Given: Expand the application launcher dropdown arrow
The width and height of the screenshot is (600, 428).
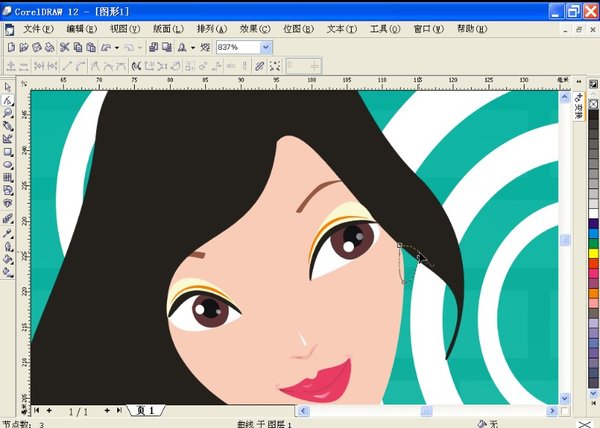Looking at the screenshot, I should [193, 47].
